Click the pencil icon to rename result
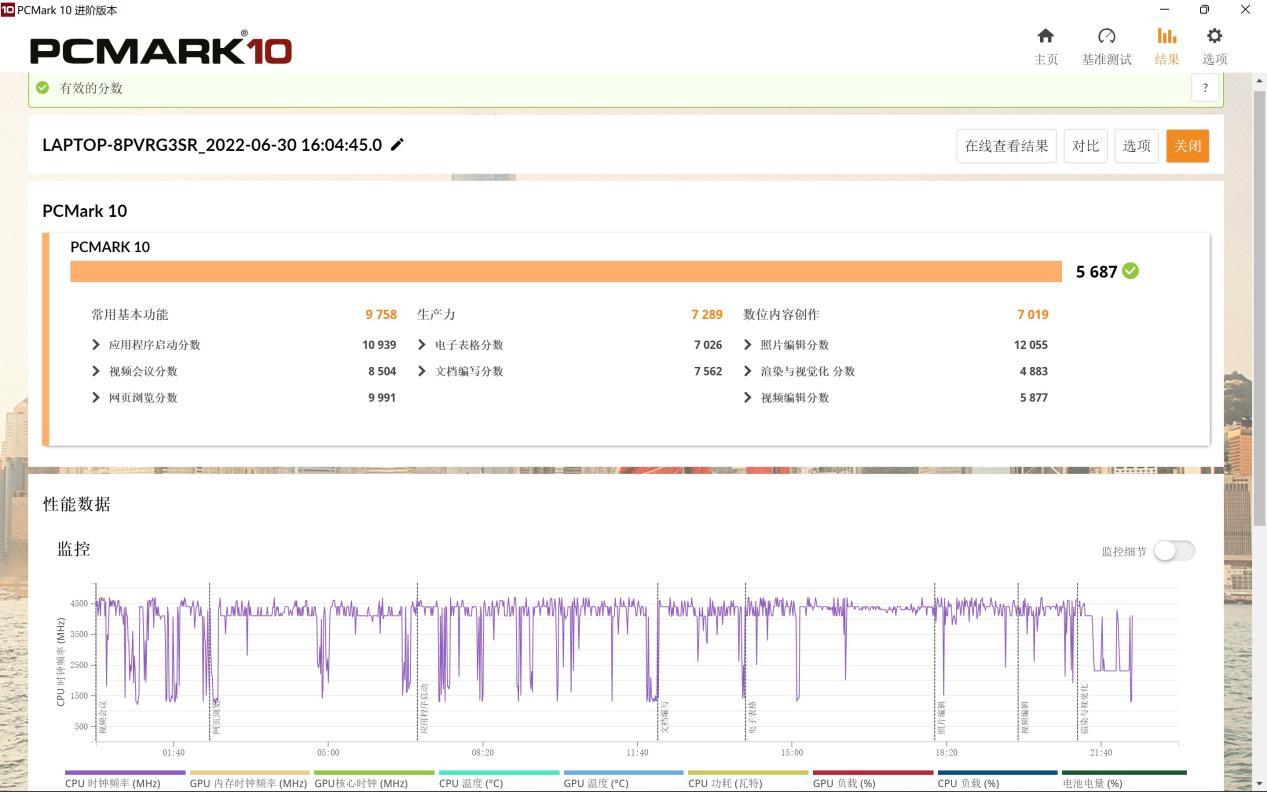 coord(397,145)
